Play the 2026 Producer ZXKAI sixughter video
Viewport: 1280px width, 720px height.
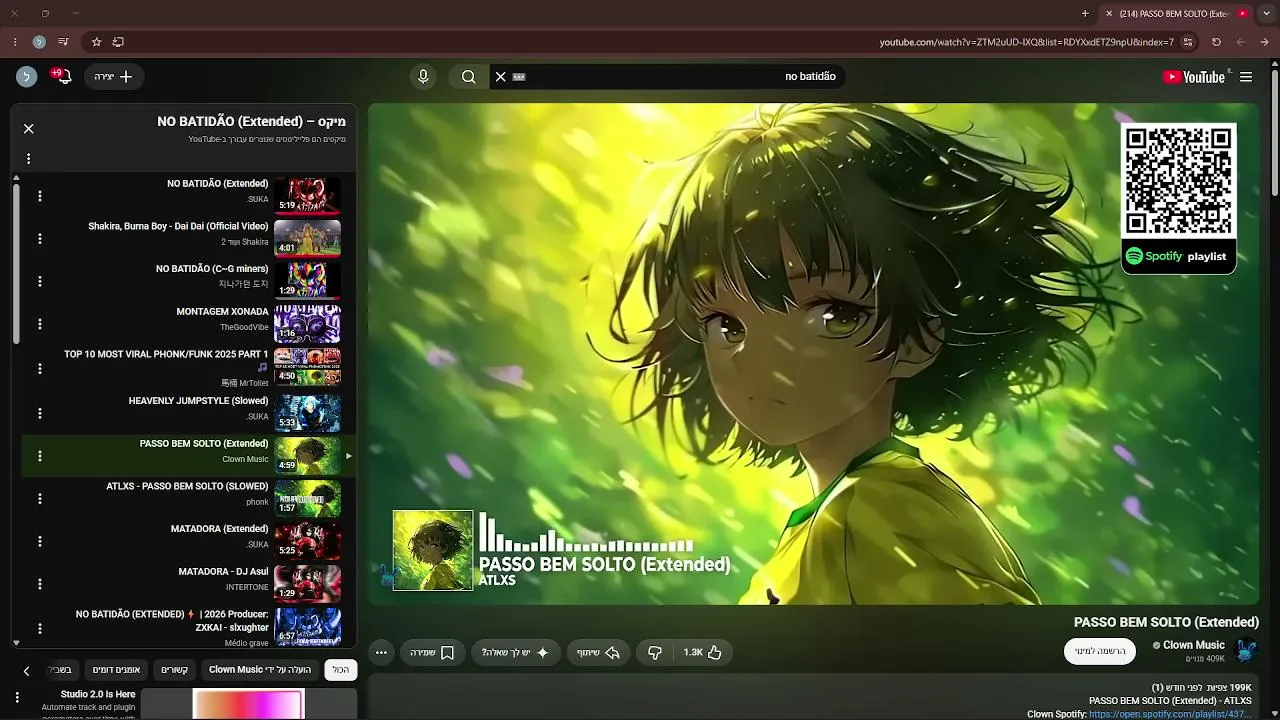pos(172,621)
